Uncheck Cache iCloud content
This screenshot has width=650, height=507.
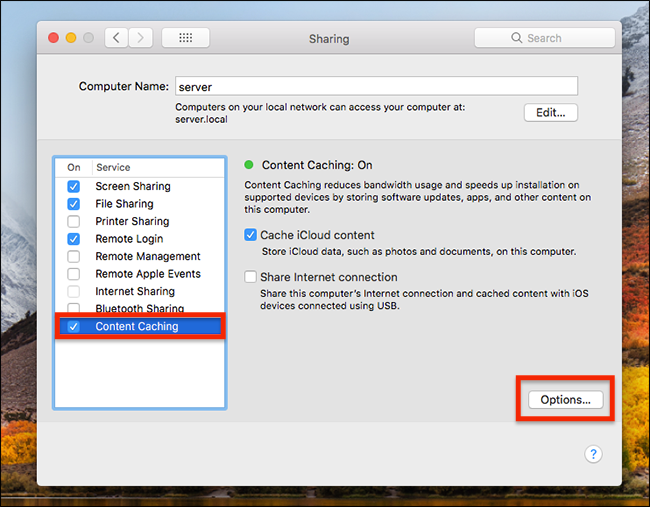pos(250,235)
